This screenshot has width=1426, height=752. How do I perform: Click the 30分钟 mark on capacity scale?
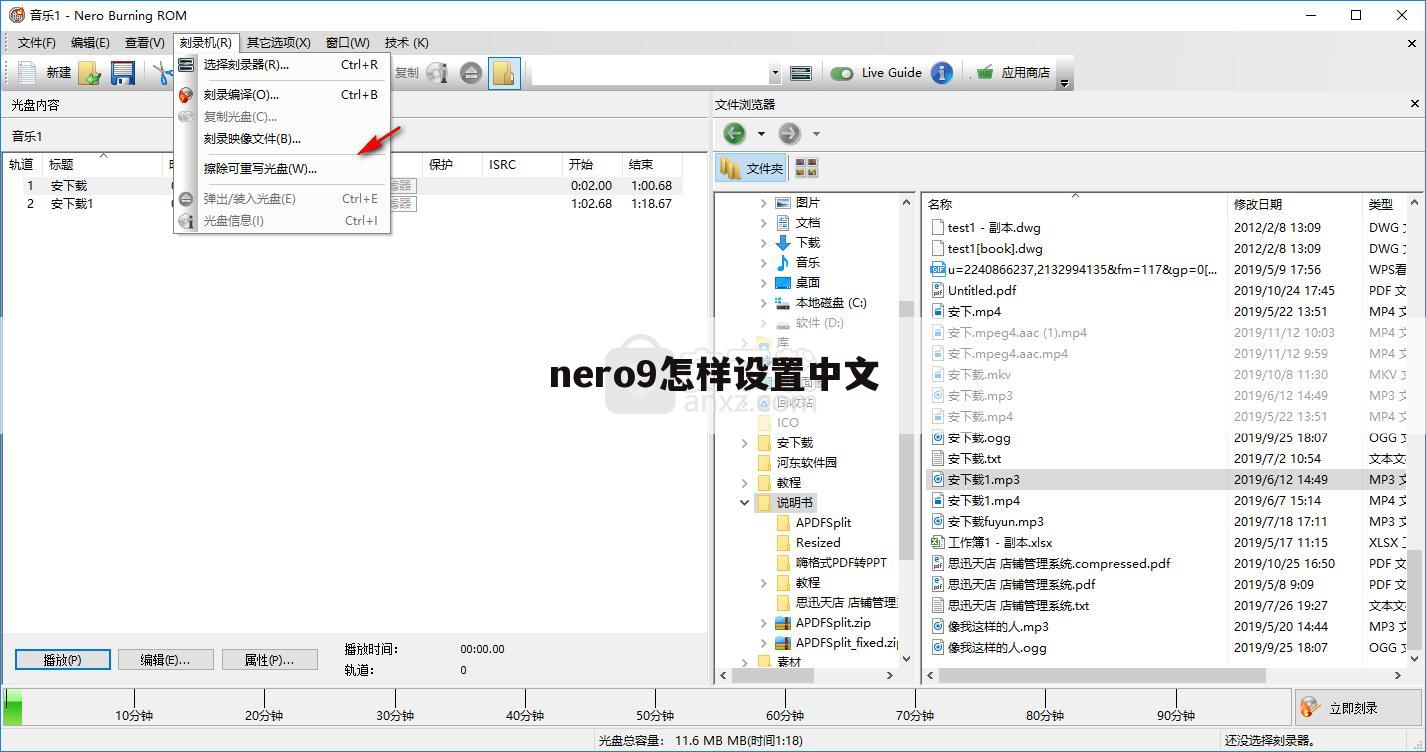pos(395,715)
